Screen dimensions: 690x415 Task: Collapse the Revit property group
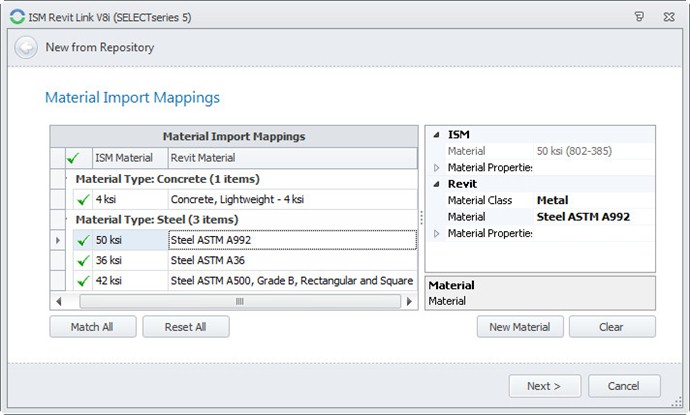point(436,184)
